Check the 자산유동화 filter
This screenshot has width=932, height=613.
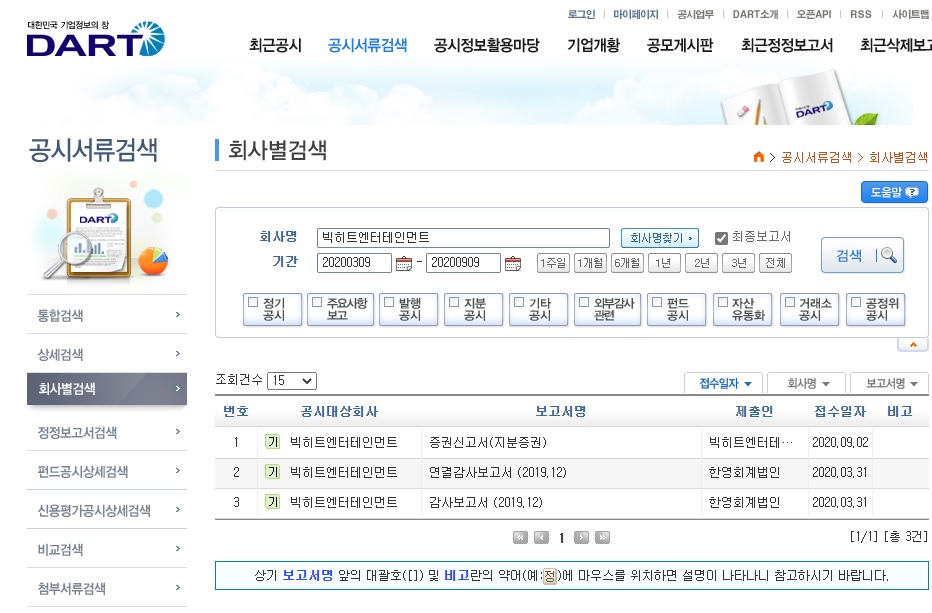tap(723, 302)
